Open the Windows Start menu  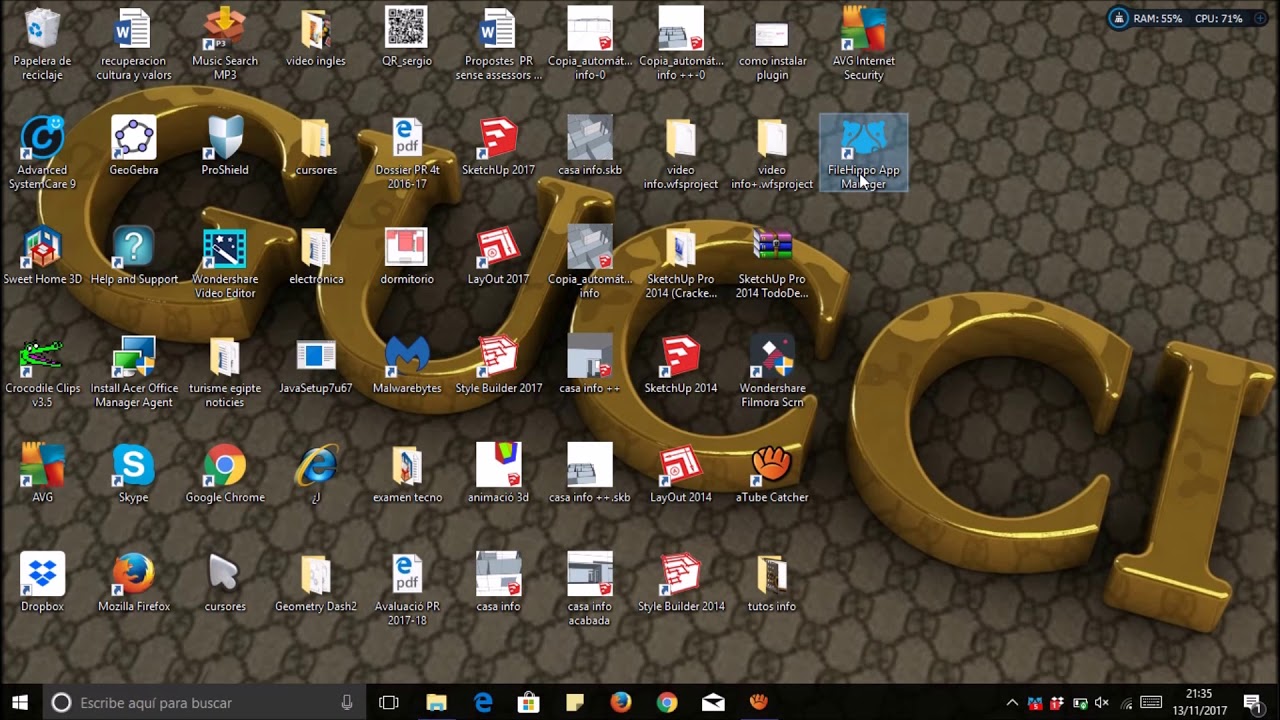pyautogui.click(x=20, y=702)
